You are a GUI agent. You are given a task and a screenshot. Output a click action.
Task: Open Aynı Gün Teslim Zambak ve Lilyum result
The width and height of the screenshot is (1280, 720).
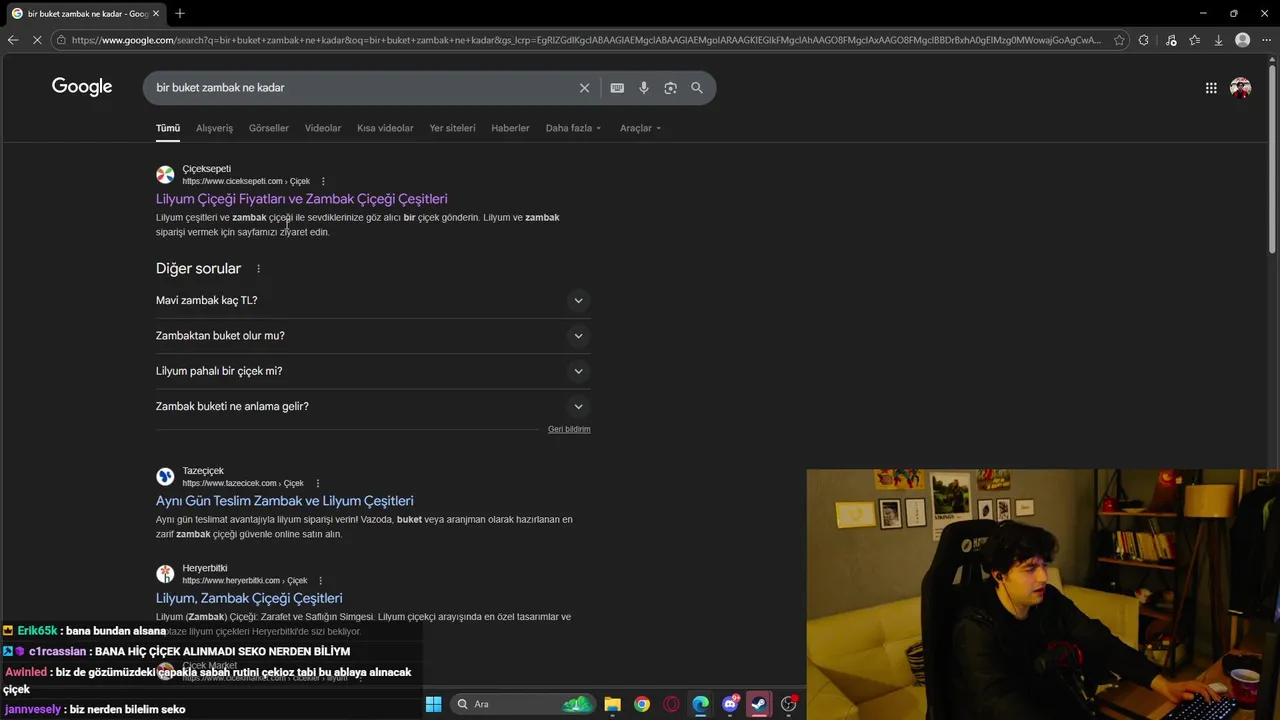point(285,501)
